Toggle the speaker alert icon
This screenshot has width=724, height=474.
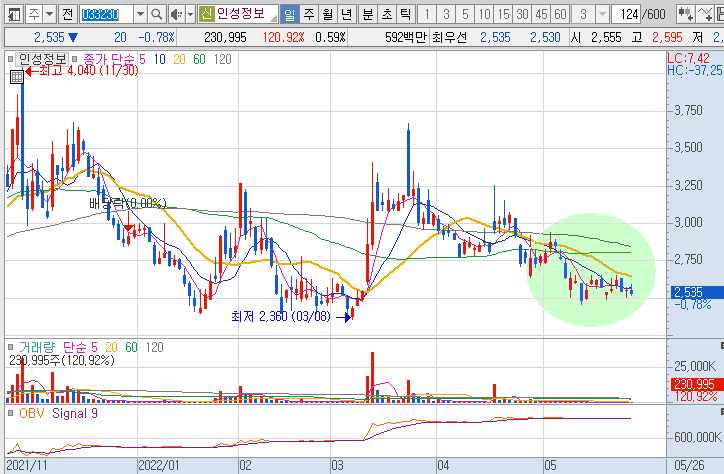point(176,14)
